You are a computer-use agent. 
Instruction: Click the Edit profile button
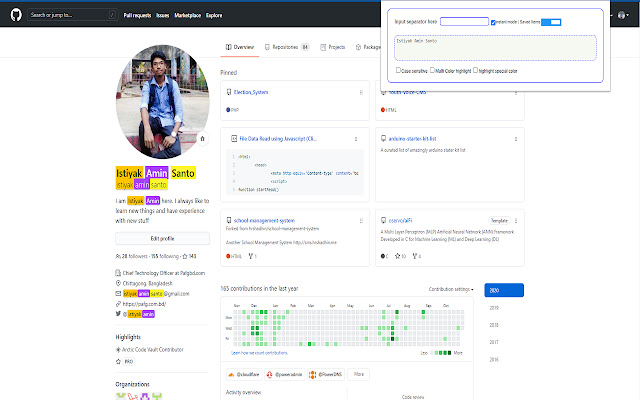coord(161,239)
